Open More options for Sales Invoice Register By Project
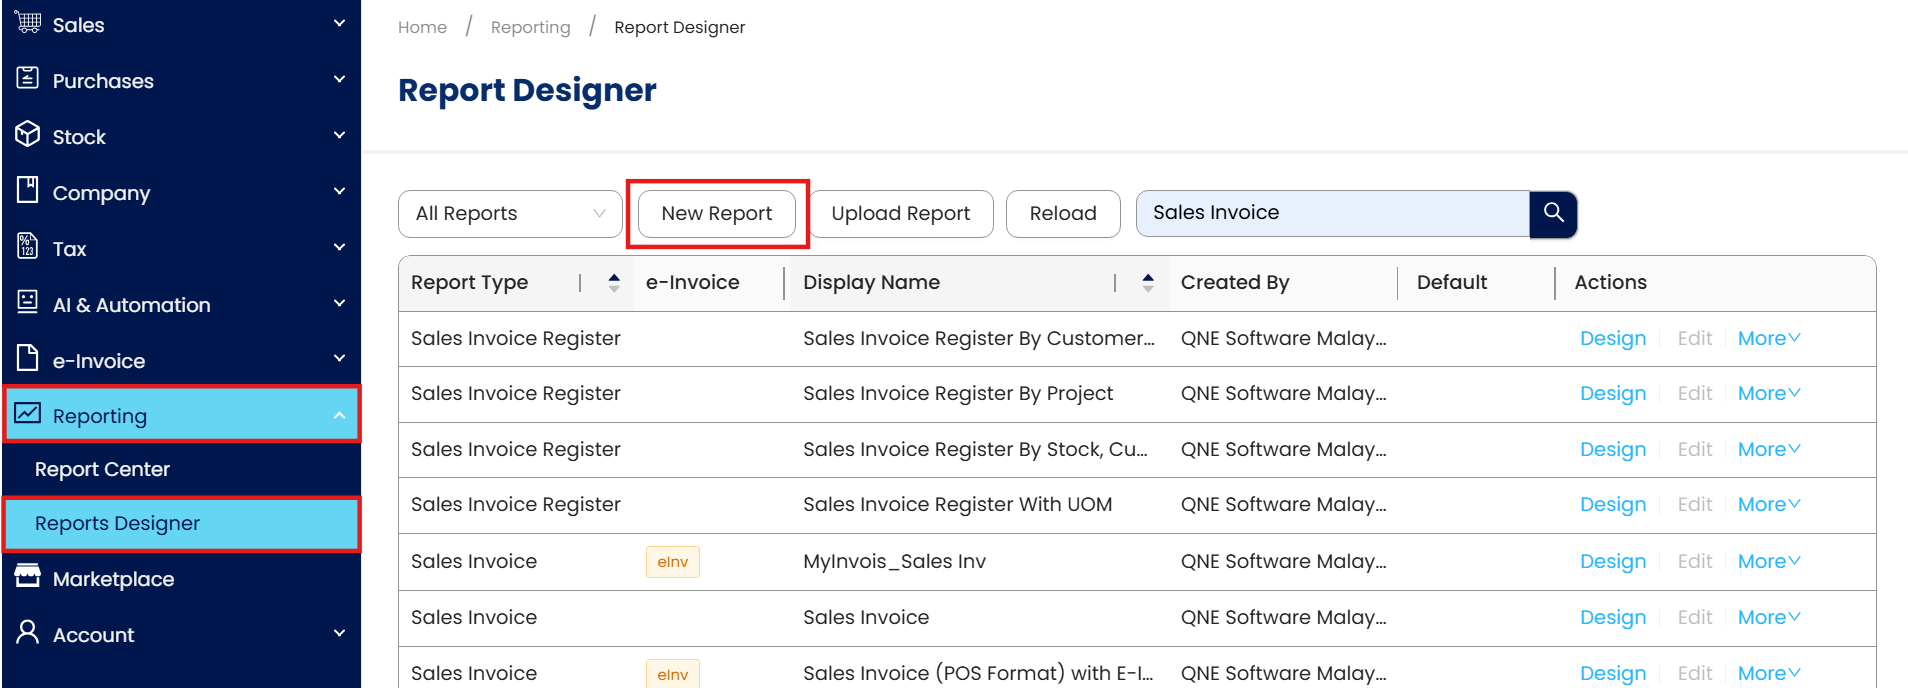Screen dimensions: 1908x688 [1768, 394]
